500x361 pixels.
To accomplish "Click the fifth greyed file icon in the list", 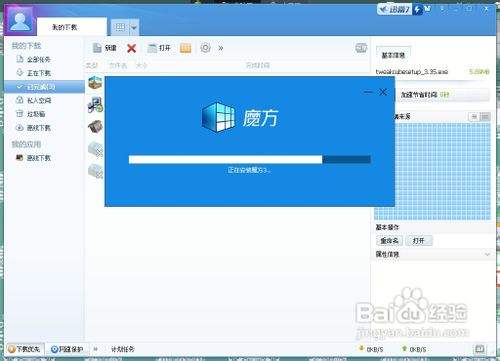I will pos(96,171).
